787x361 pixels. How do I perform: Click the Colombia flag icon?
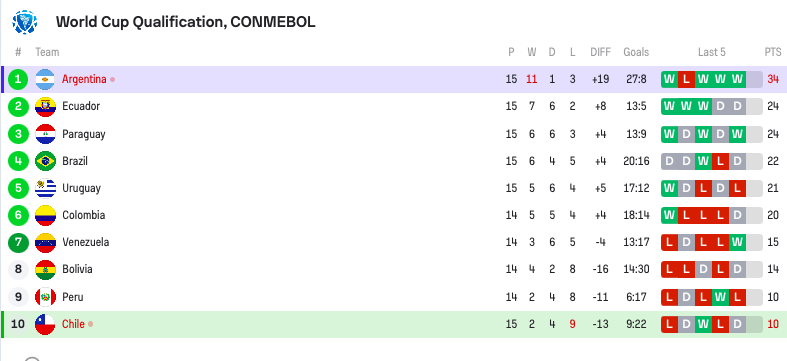[45, 215]
